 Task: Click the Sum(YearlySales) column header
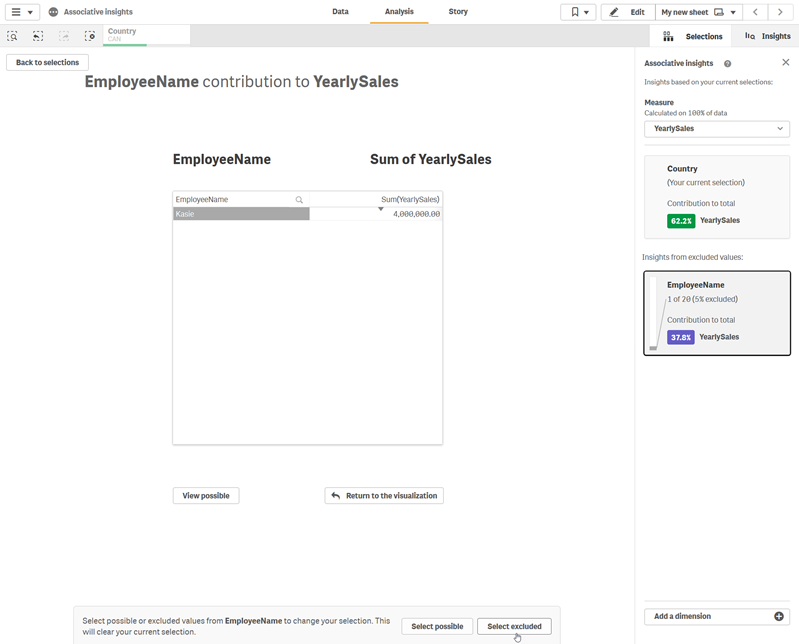point(410,199)
